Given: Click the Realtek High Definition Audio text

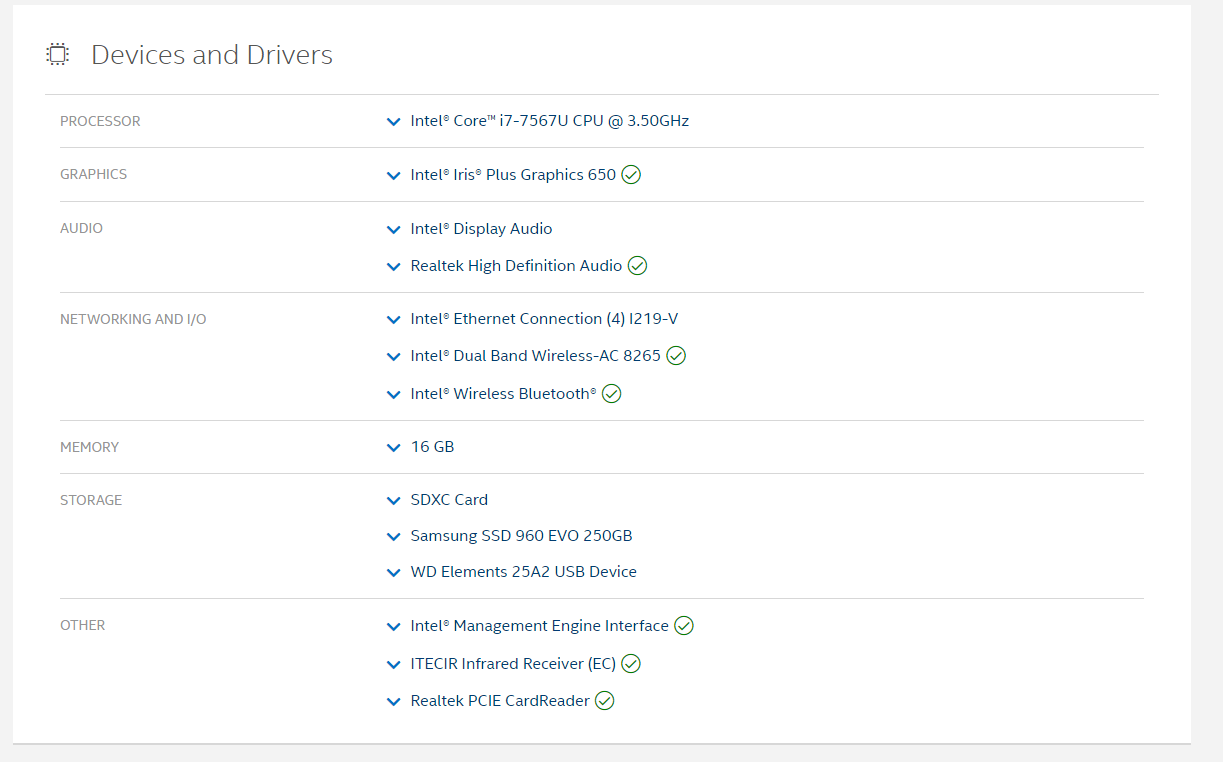Looking at the screenshot, I should (x=516, y=266).
